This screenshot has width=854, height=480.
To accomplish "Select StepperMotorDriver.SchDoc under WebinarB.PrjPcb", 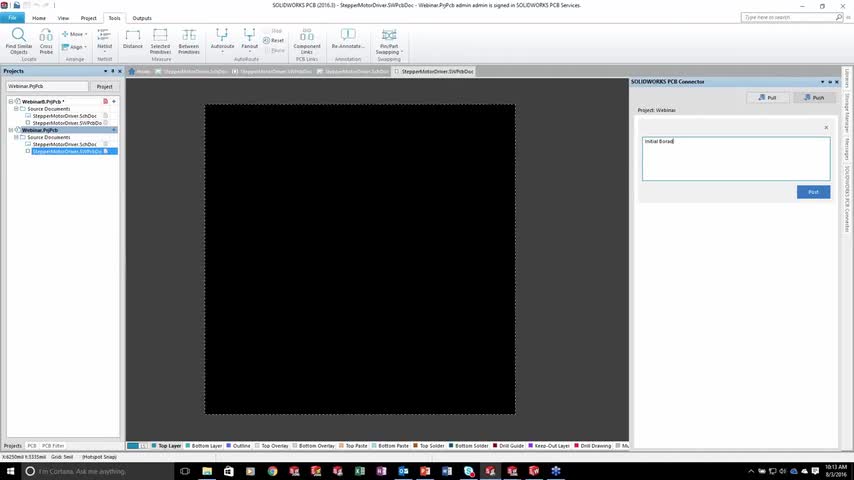I will [x=64, y=116].
